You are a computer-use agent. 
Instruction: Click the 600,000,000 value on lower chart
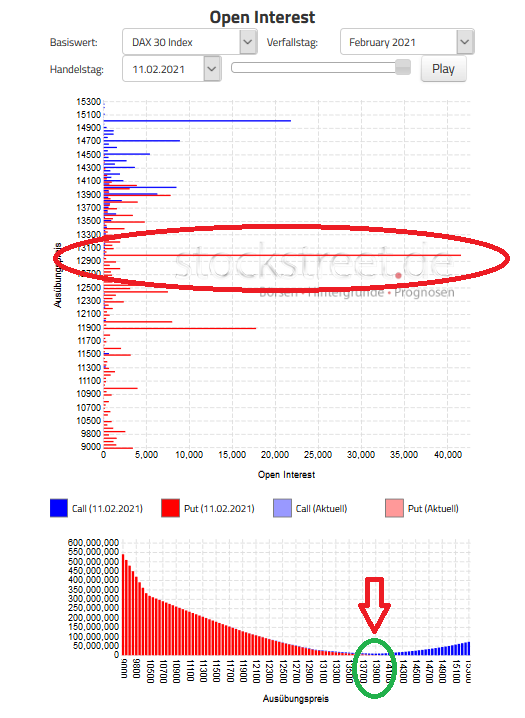click(93, 543)
